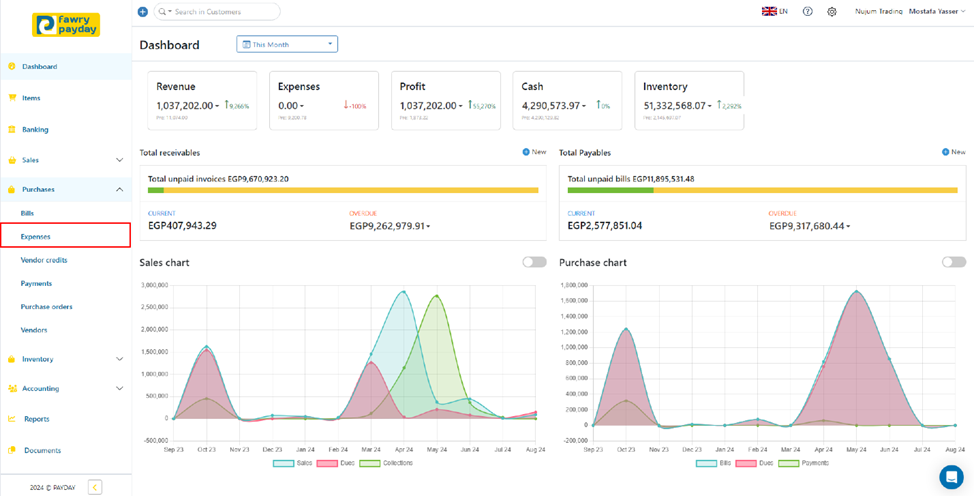Open settings gear icon in header
Screen dimensions: 974x496
(x=832, y=12)
